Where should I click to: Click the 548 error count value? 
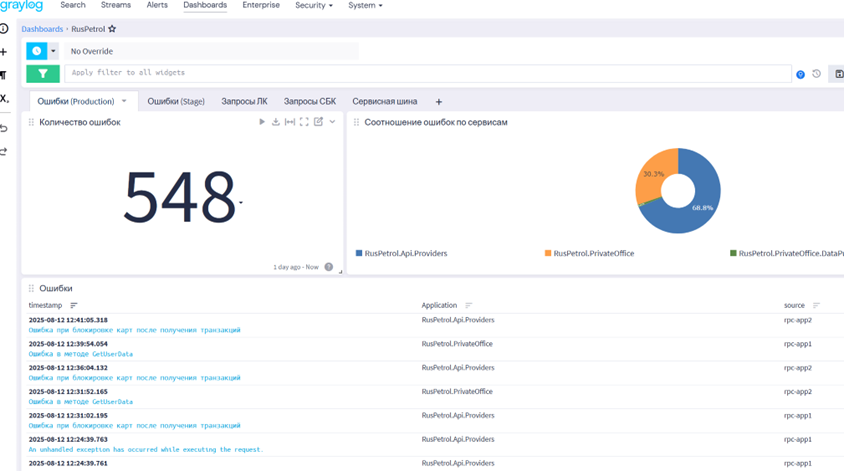tap(180, 196)
